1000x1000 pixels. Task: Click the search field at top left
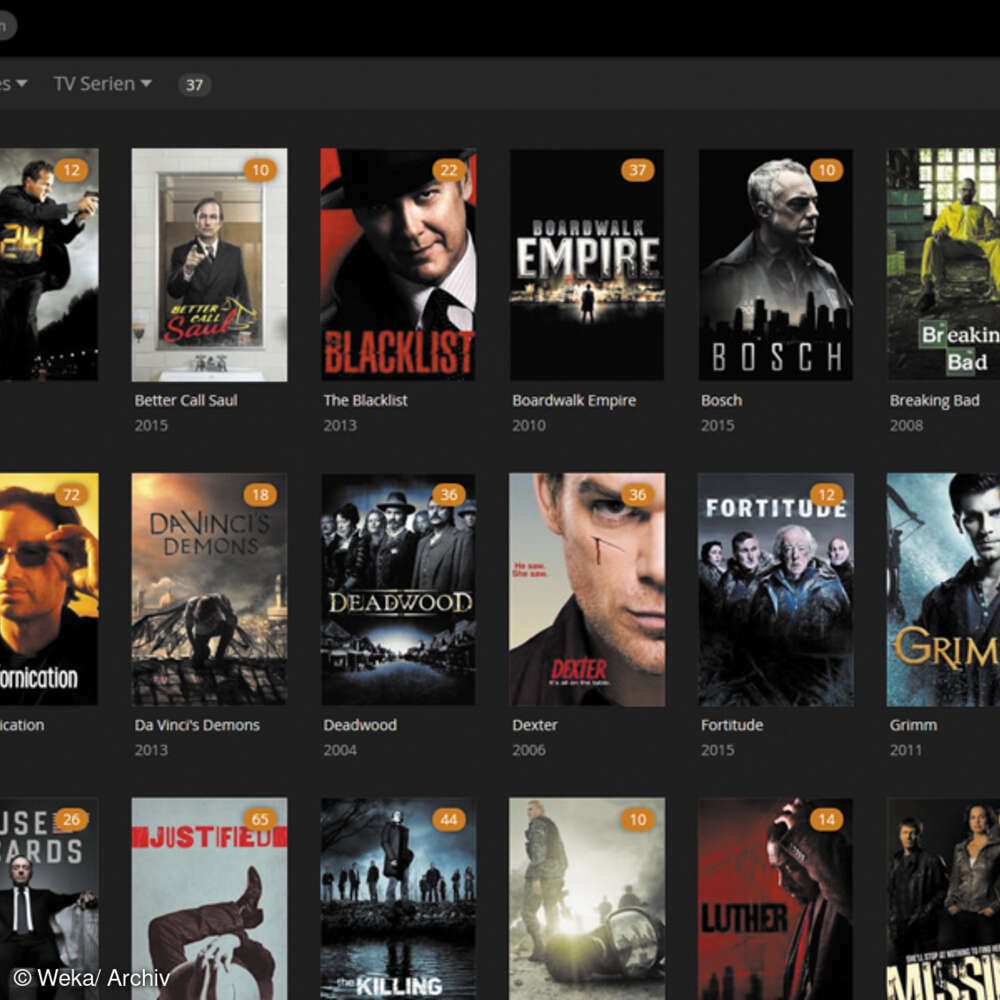(8, 25)
